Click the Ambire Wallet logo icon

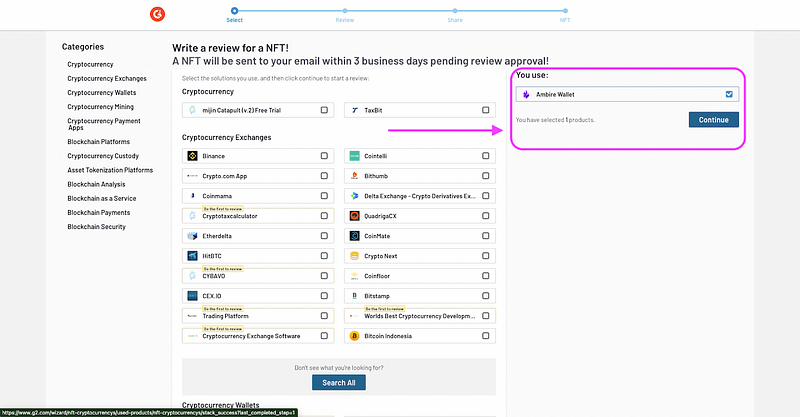[526, 94]
